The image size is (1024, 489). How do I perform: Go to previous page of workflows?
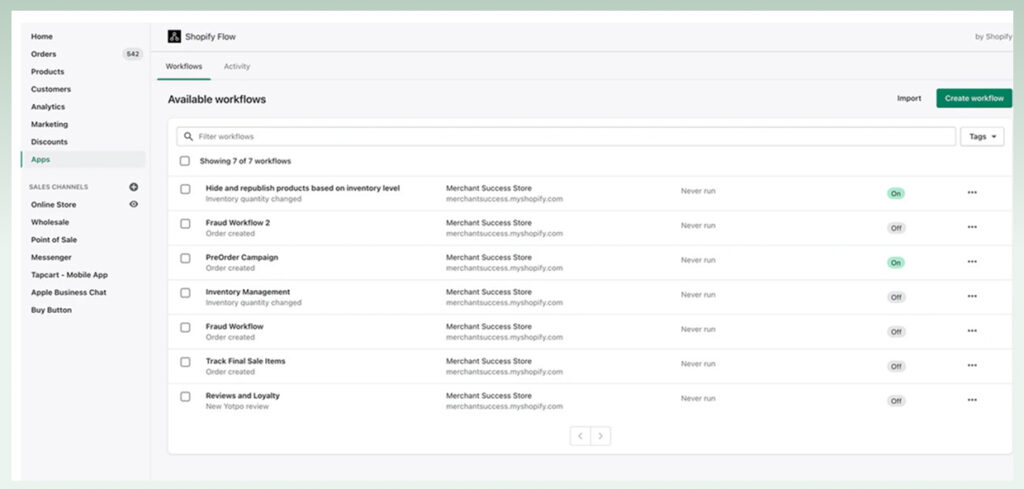pyautogui.click(x=580, y=436)
